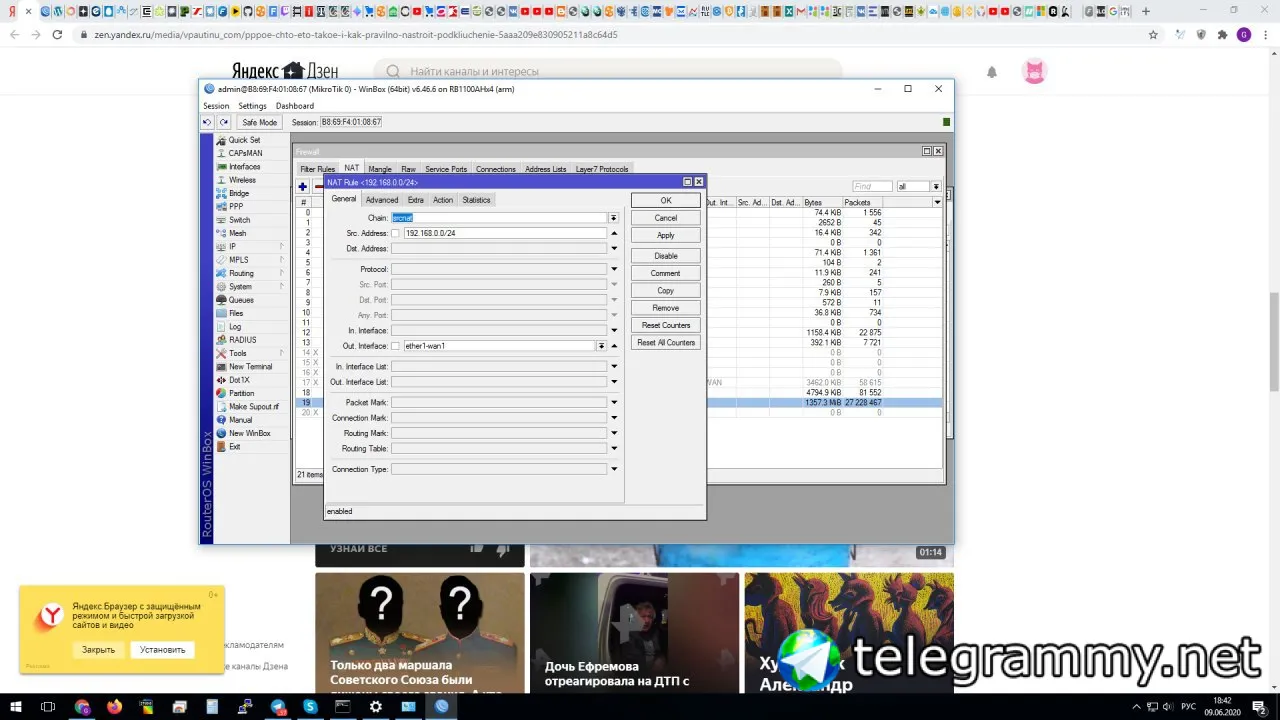Click the WinBox undo arrow
Viewport: 1280px width, 720px height.
click(207, 122)
